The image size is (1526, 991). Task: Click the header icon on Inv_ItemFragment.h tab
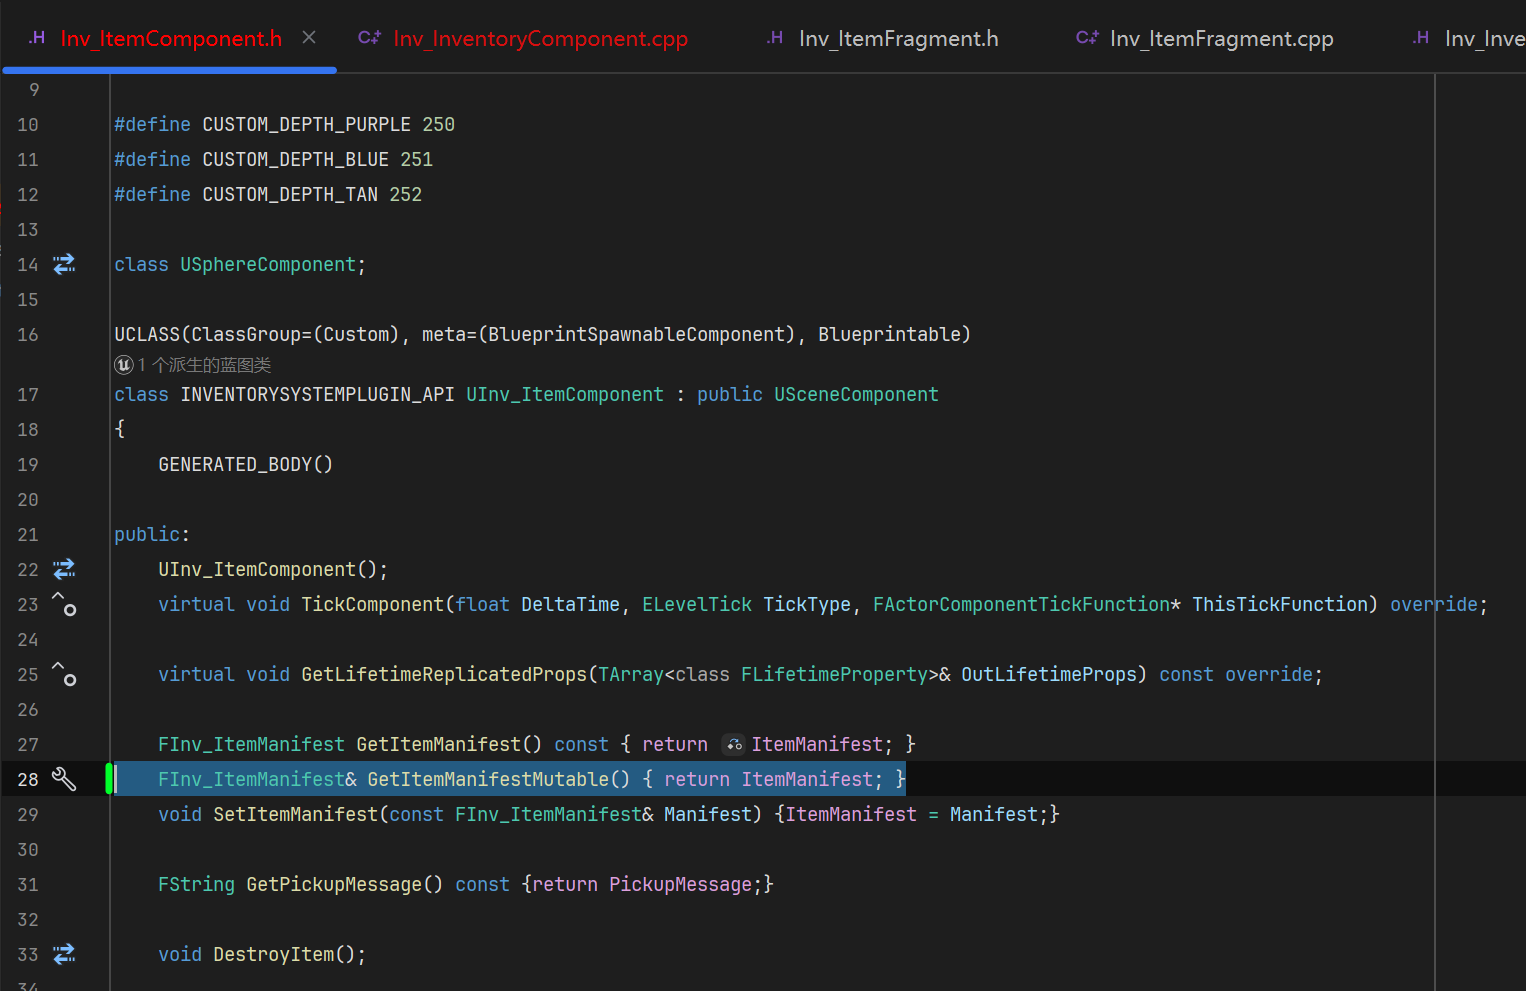(x=775, y=38)
